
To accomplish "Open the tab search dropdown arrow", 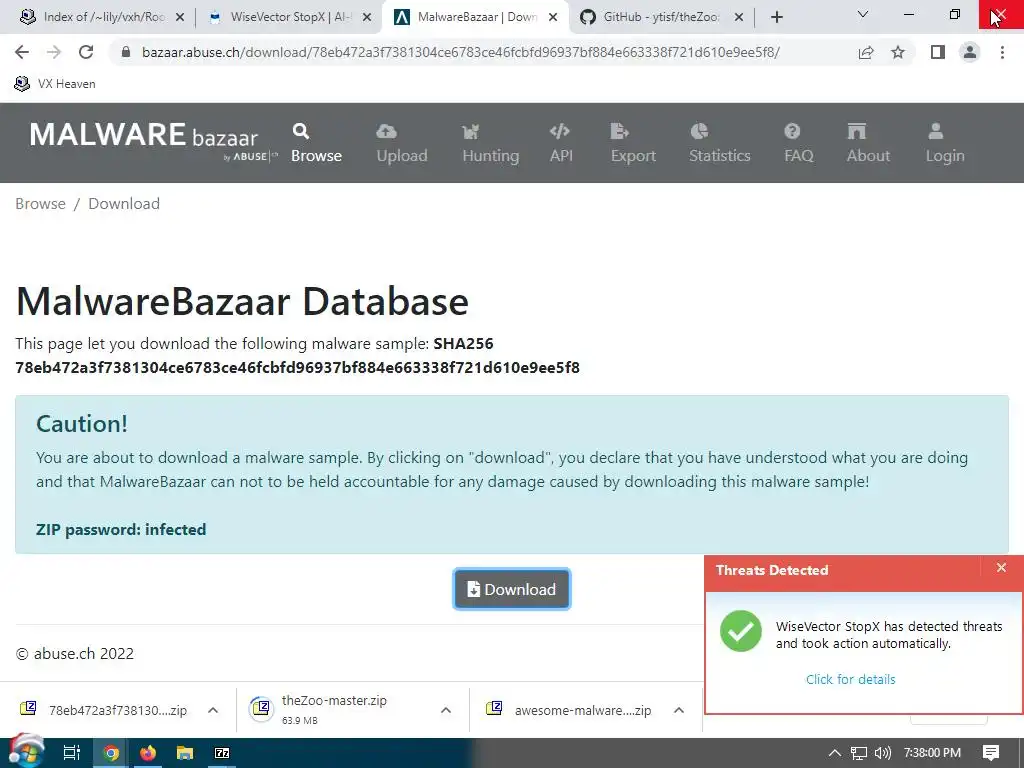I will tap(863, 14).
